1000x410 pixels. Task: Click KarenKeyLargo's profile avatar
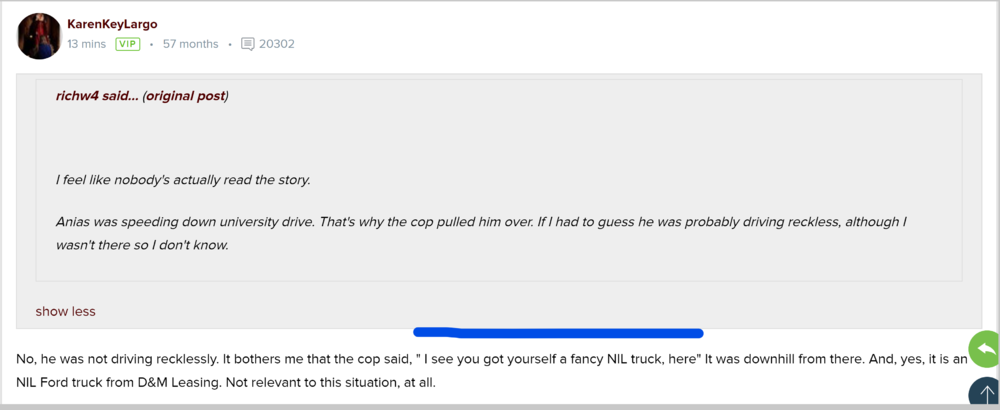39,36
